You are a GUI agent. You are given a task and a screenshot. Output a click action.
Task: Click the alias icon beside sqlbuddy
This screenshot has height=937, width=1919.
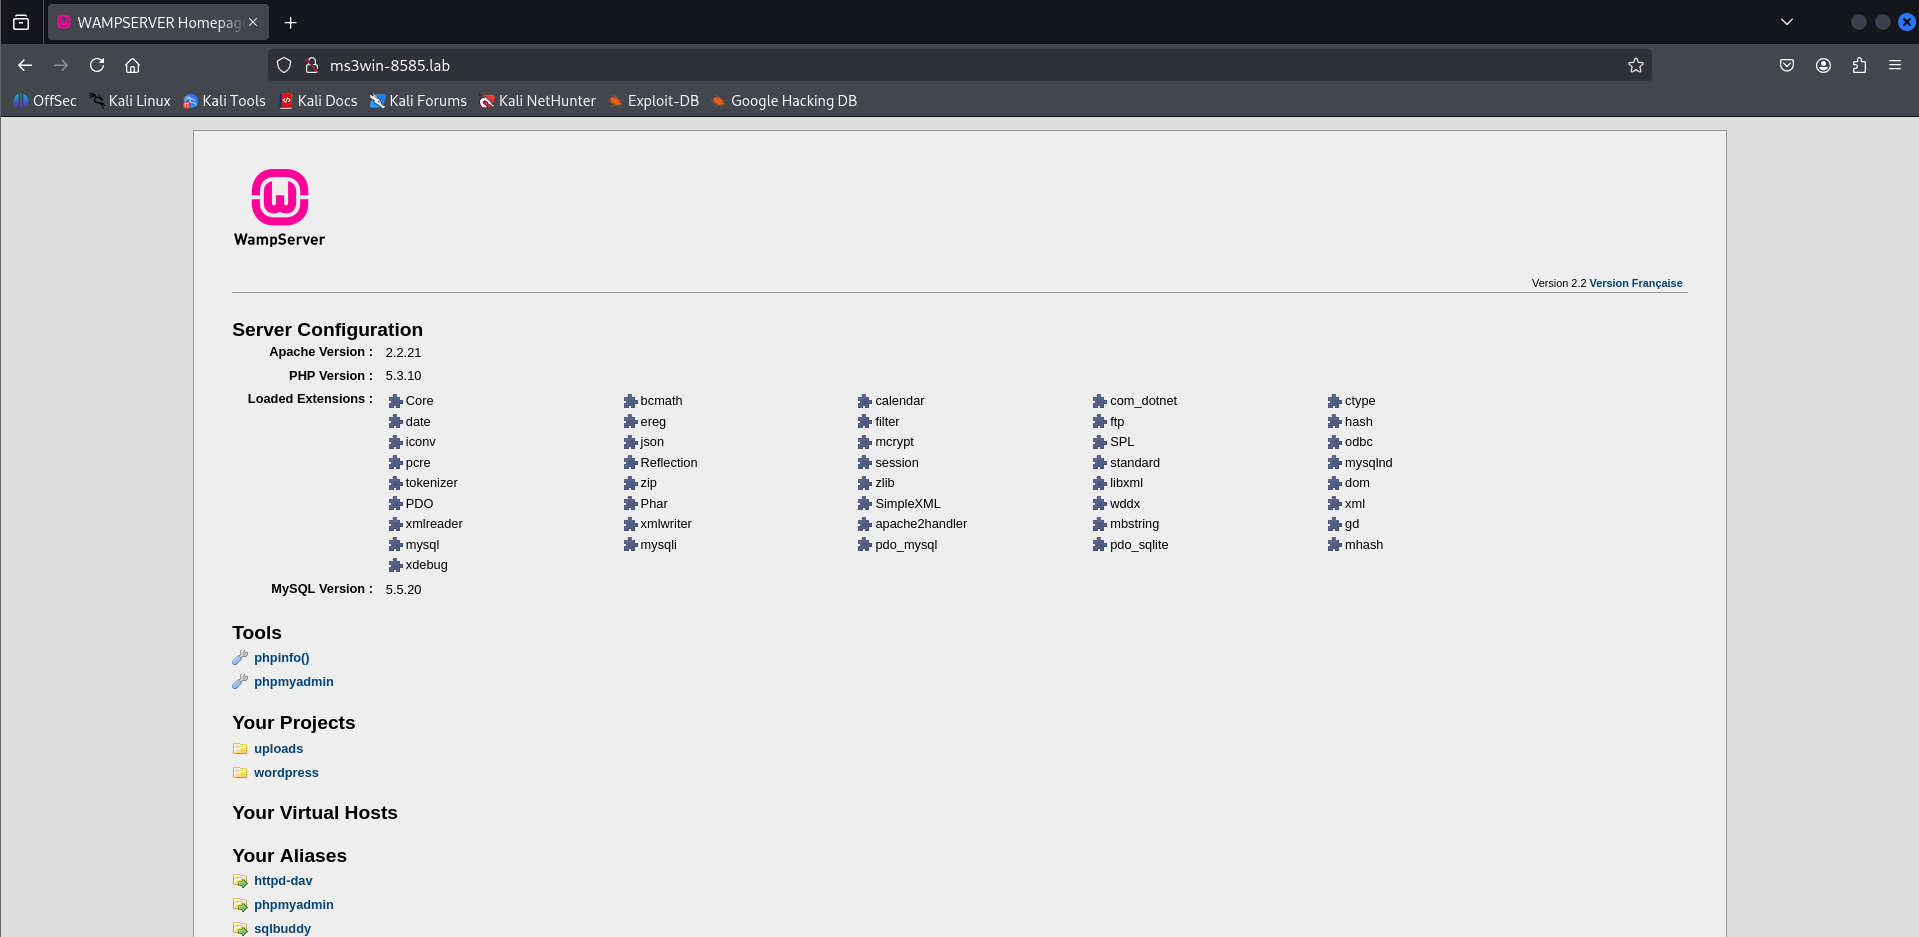tap(240, 929)
